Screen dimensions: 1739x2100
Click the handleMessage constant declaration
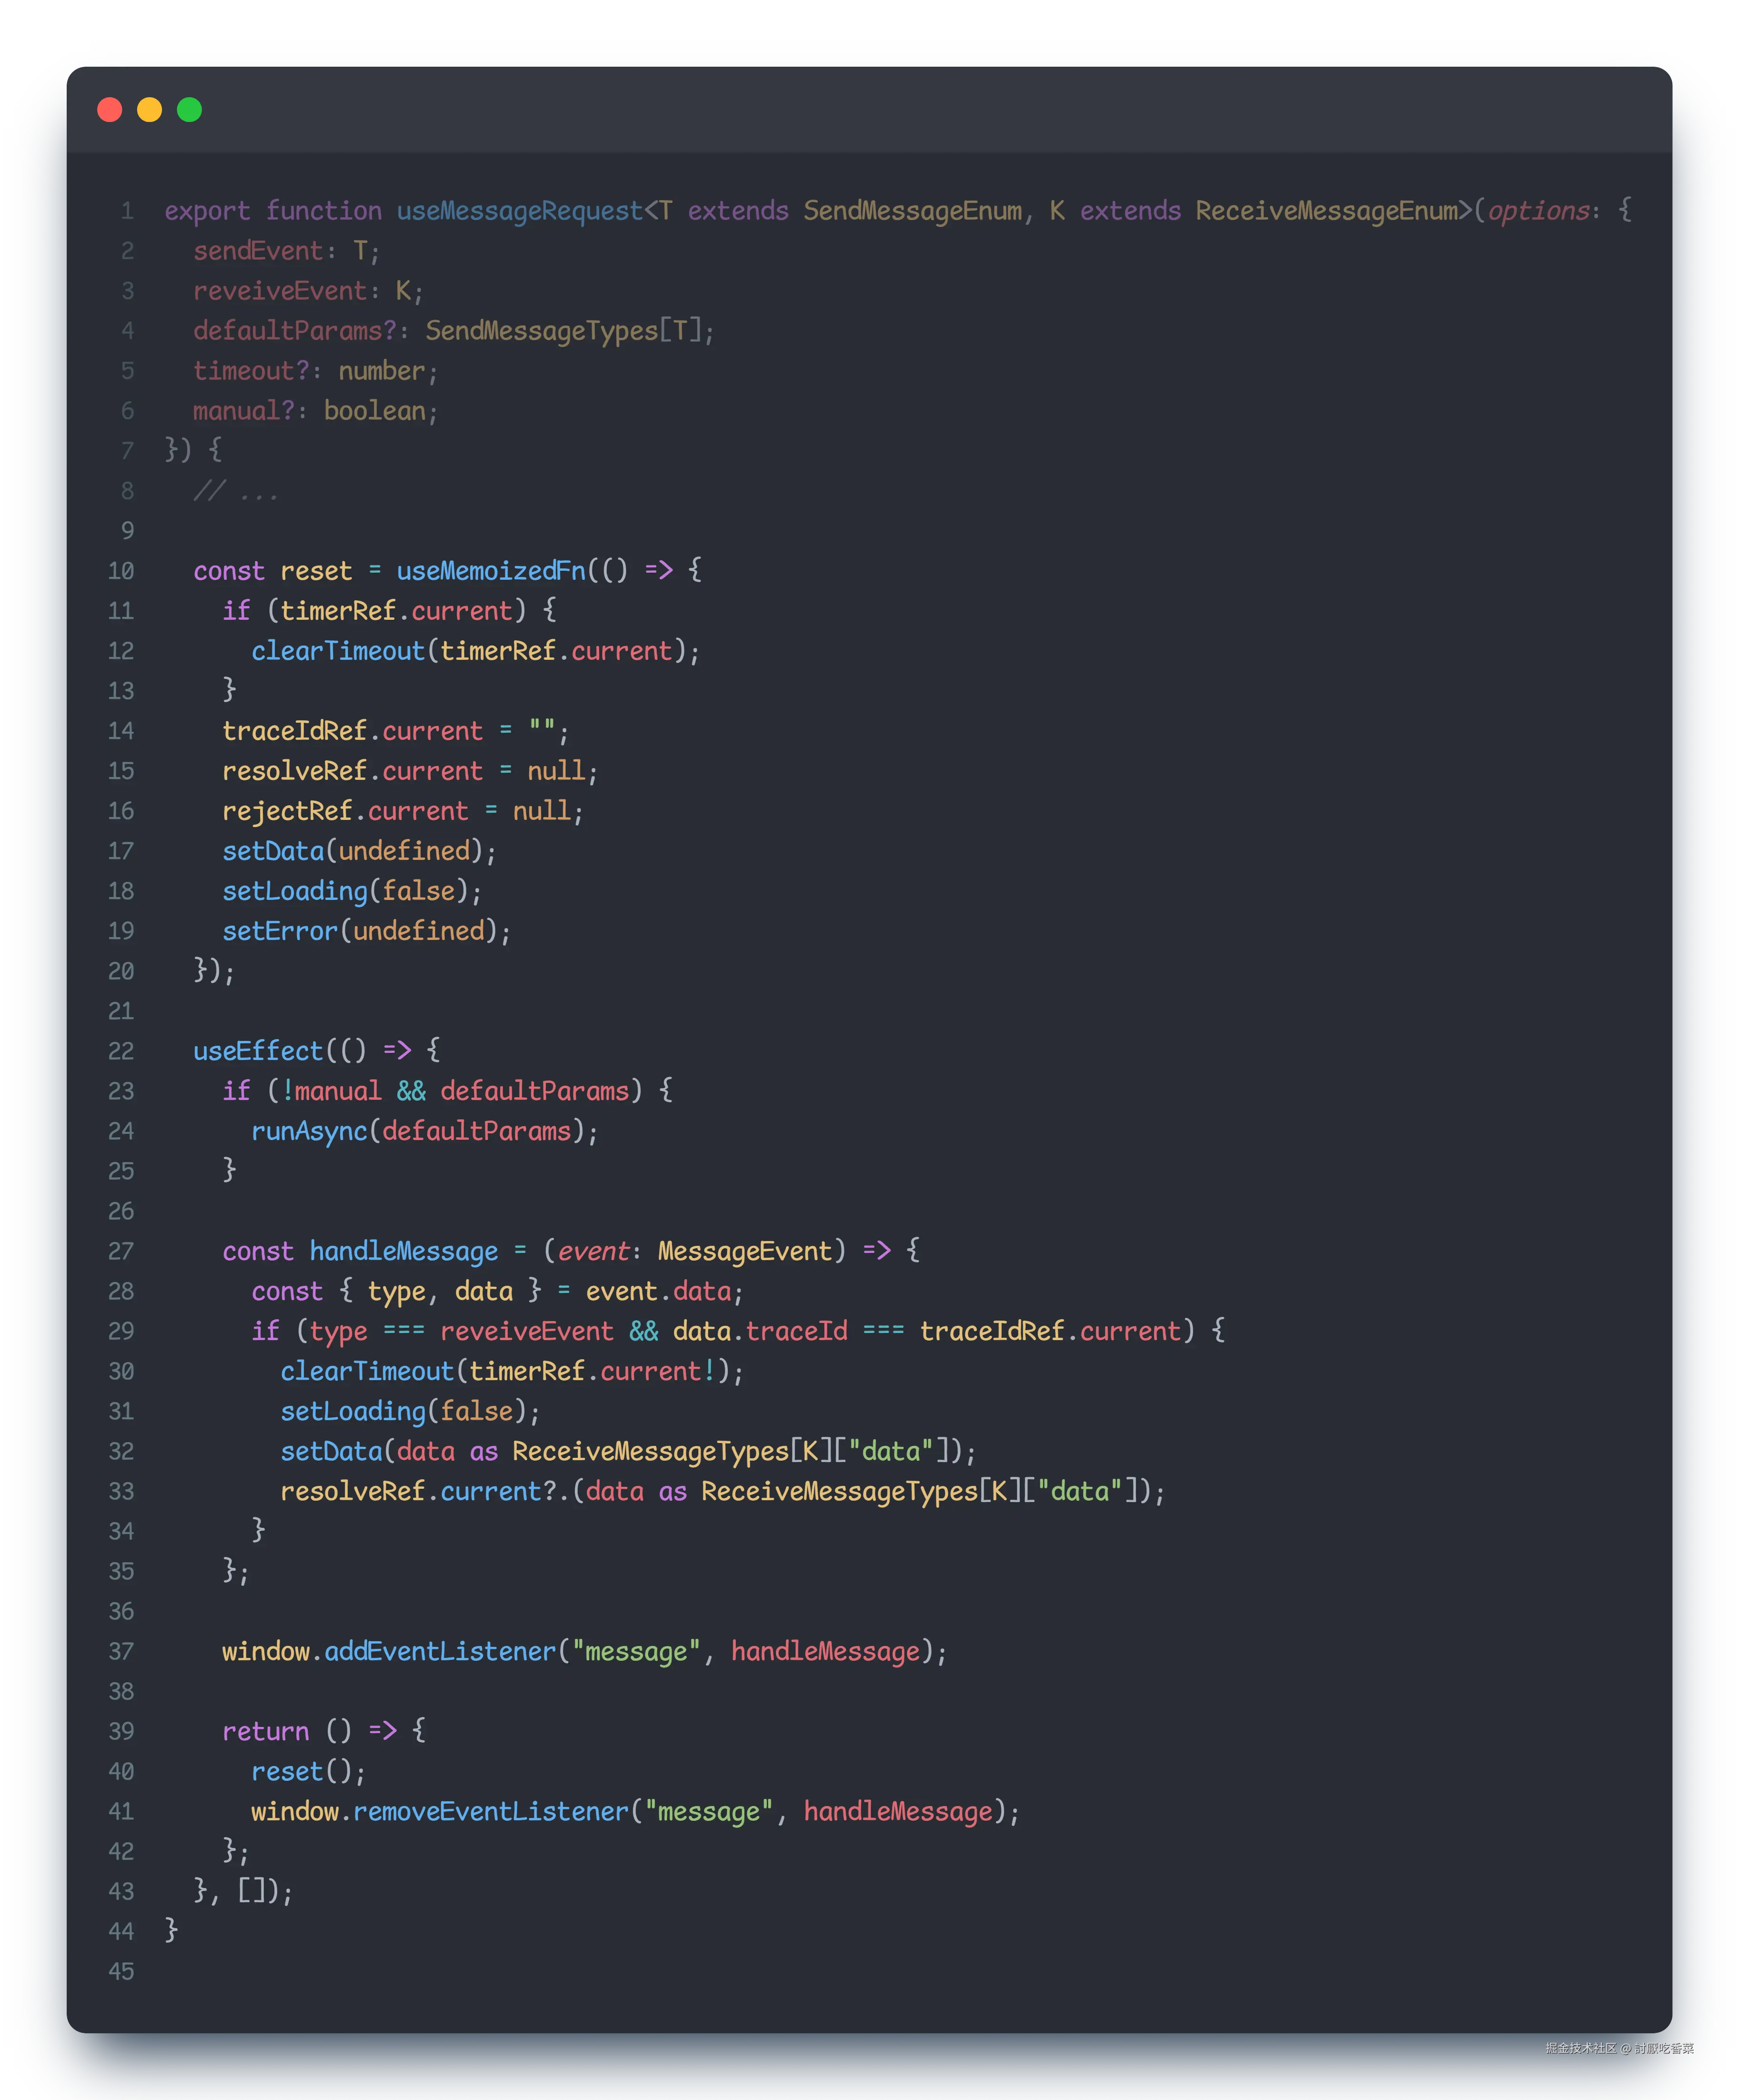(403, 1251)
